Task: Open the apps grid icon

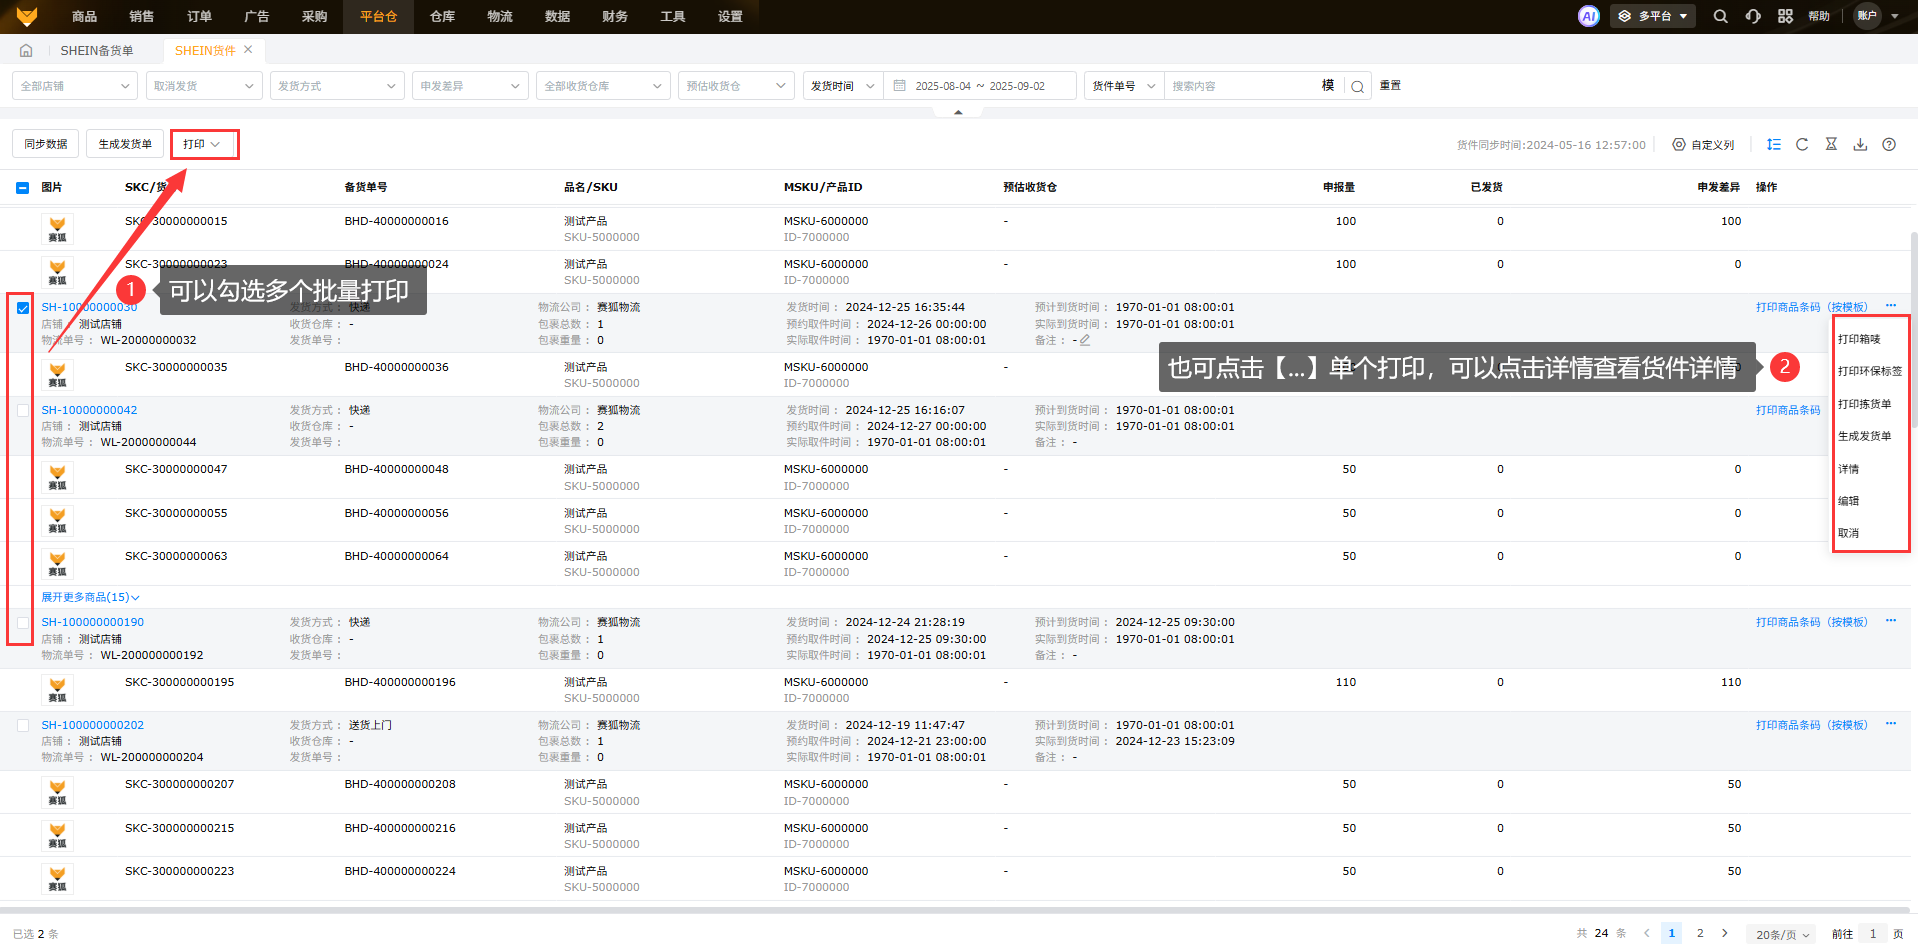Action: coord(1785,16)
